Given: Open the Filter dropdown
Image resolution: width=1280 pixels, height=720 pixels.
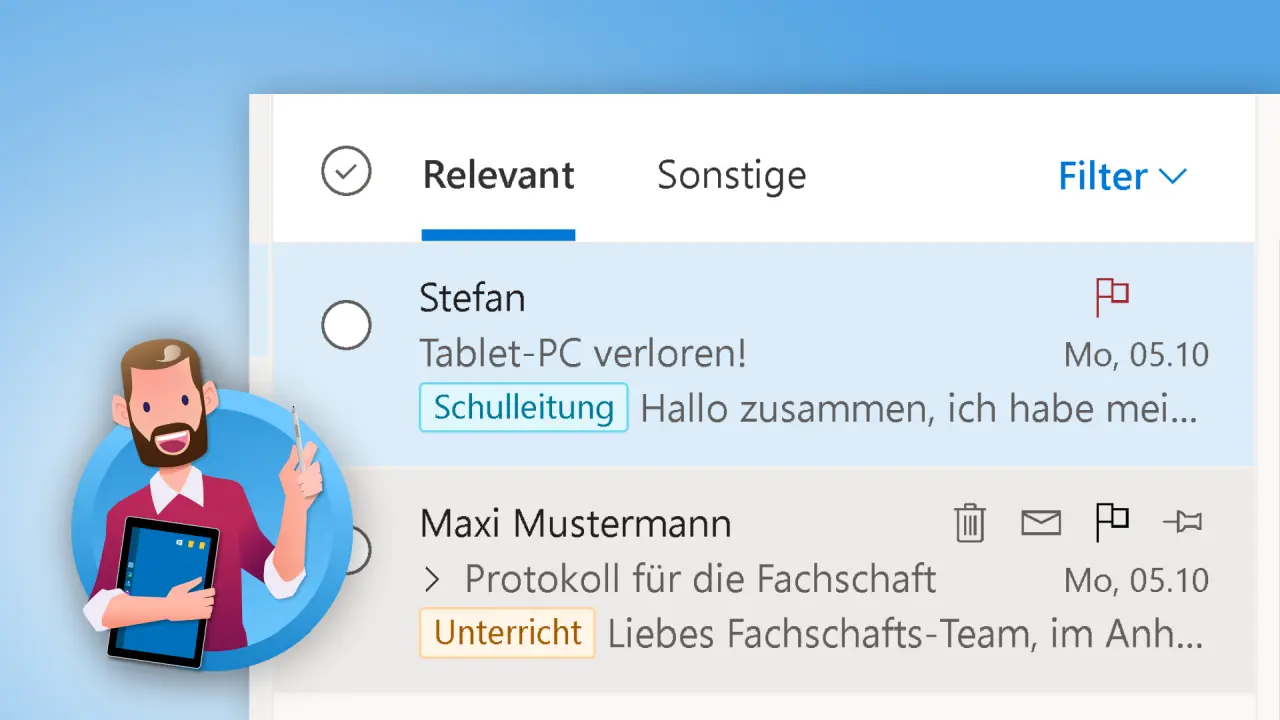Looking at the screenshot, I should tap(1103, 175).
